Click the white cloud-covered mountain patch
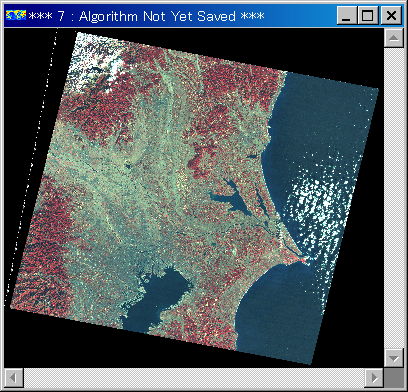The height and width of the screenshot is (392, 408). (95, 62)
